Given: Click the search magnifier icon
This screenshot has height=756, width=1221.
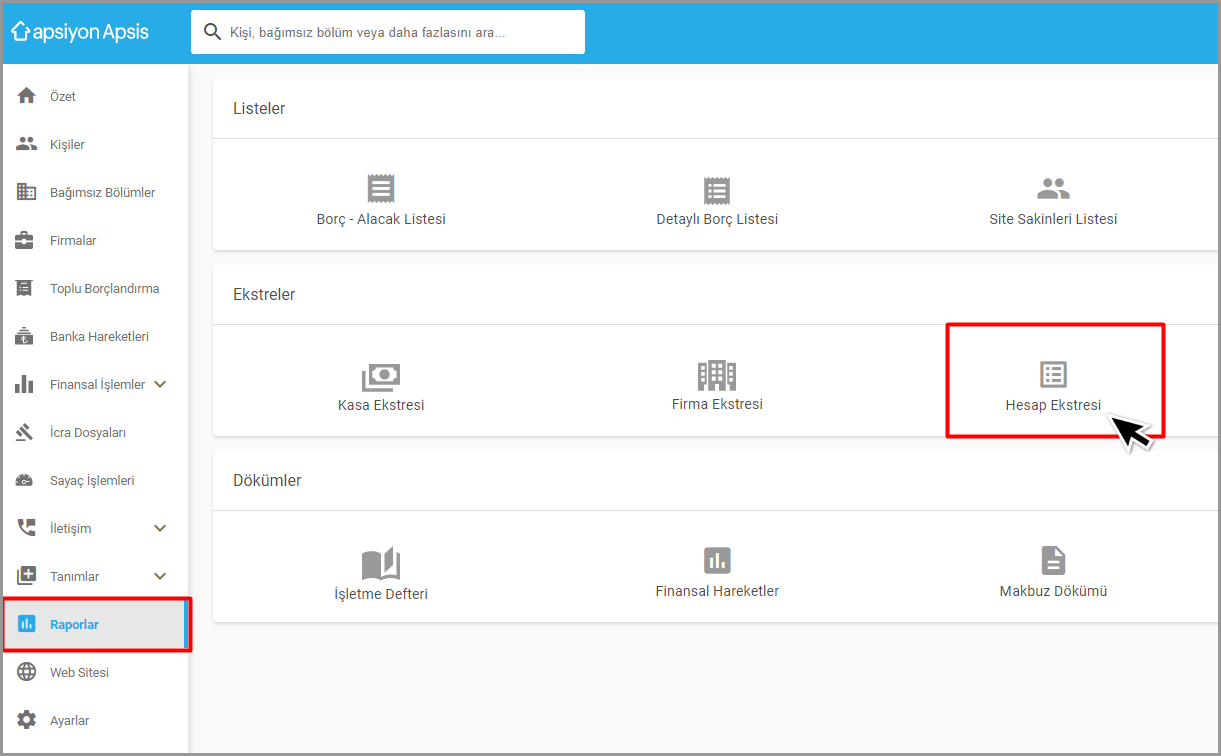Looking at the screenshot, I should [x=212, y=32].
